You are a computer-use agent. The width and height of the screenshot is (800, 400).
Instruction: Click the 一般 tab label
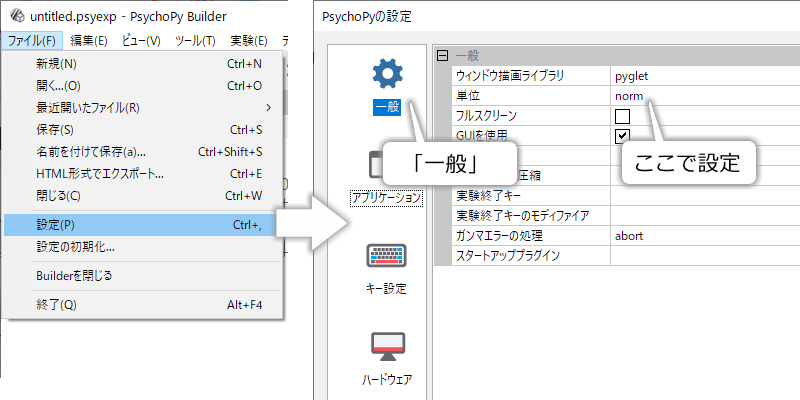click(387, 108)
